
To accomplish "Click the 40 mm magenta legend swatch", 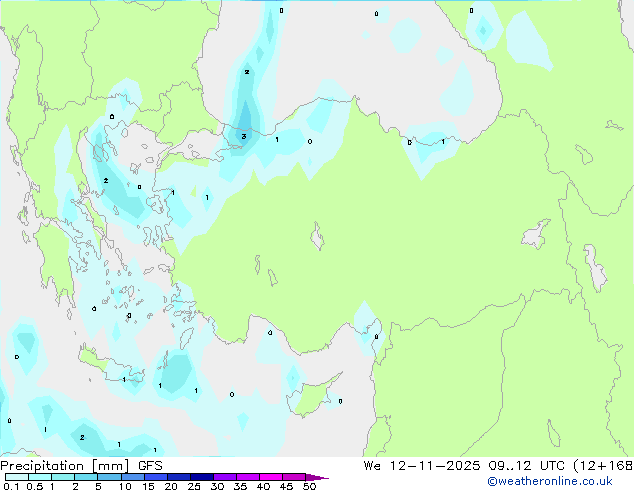I will [271, 477].
